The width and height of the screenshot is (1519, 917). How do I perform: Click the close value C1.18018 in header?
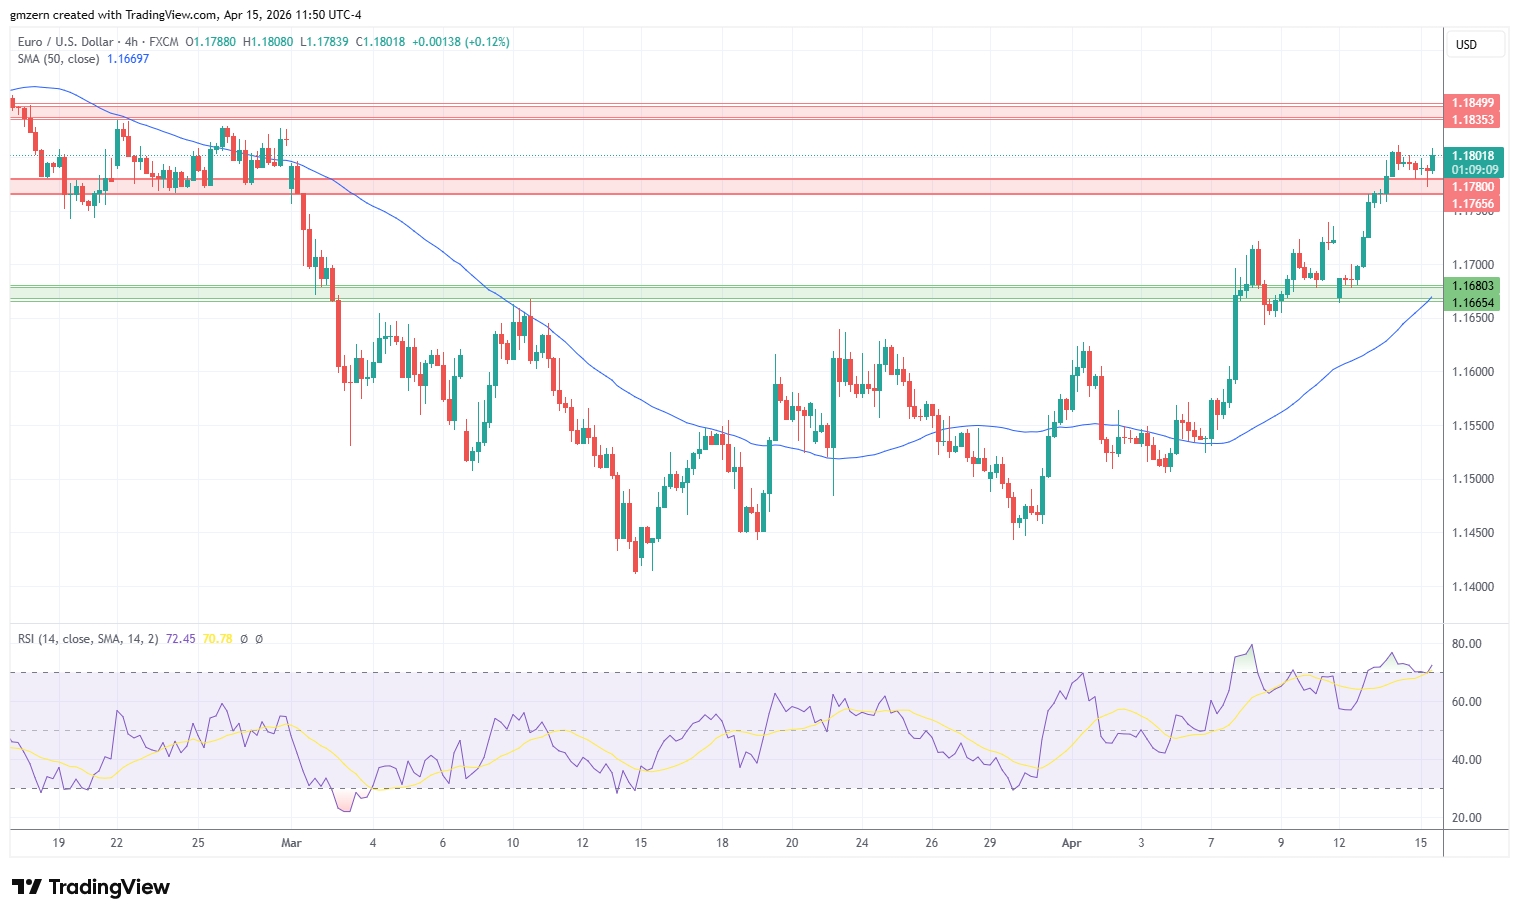click(381, 42)
